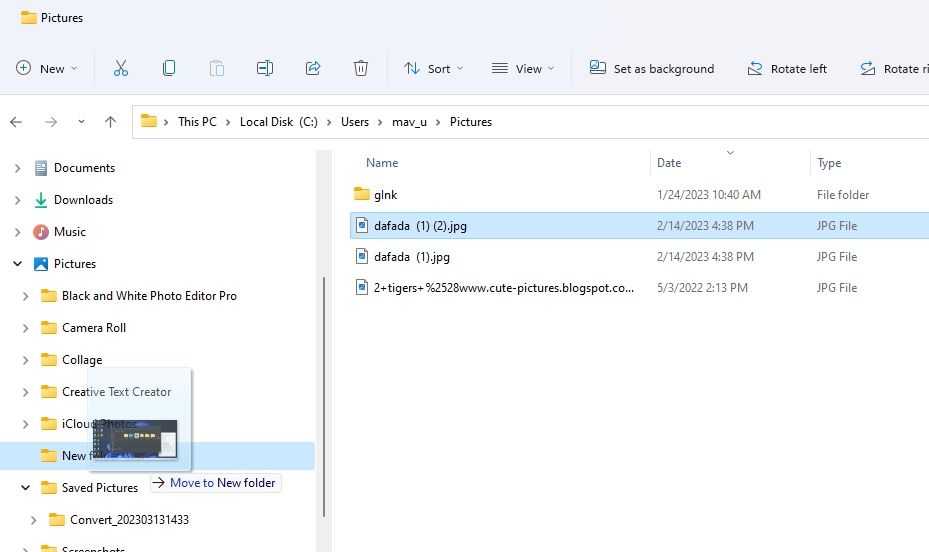Click folder icon in address bar
Screen dimensions: 929x552
click(149, 121)
